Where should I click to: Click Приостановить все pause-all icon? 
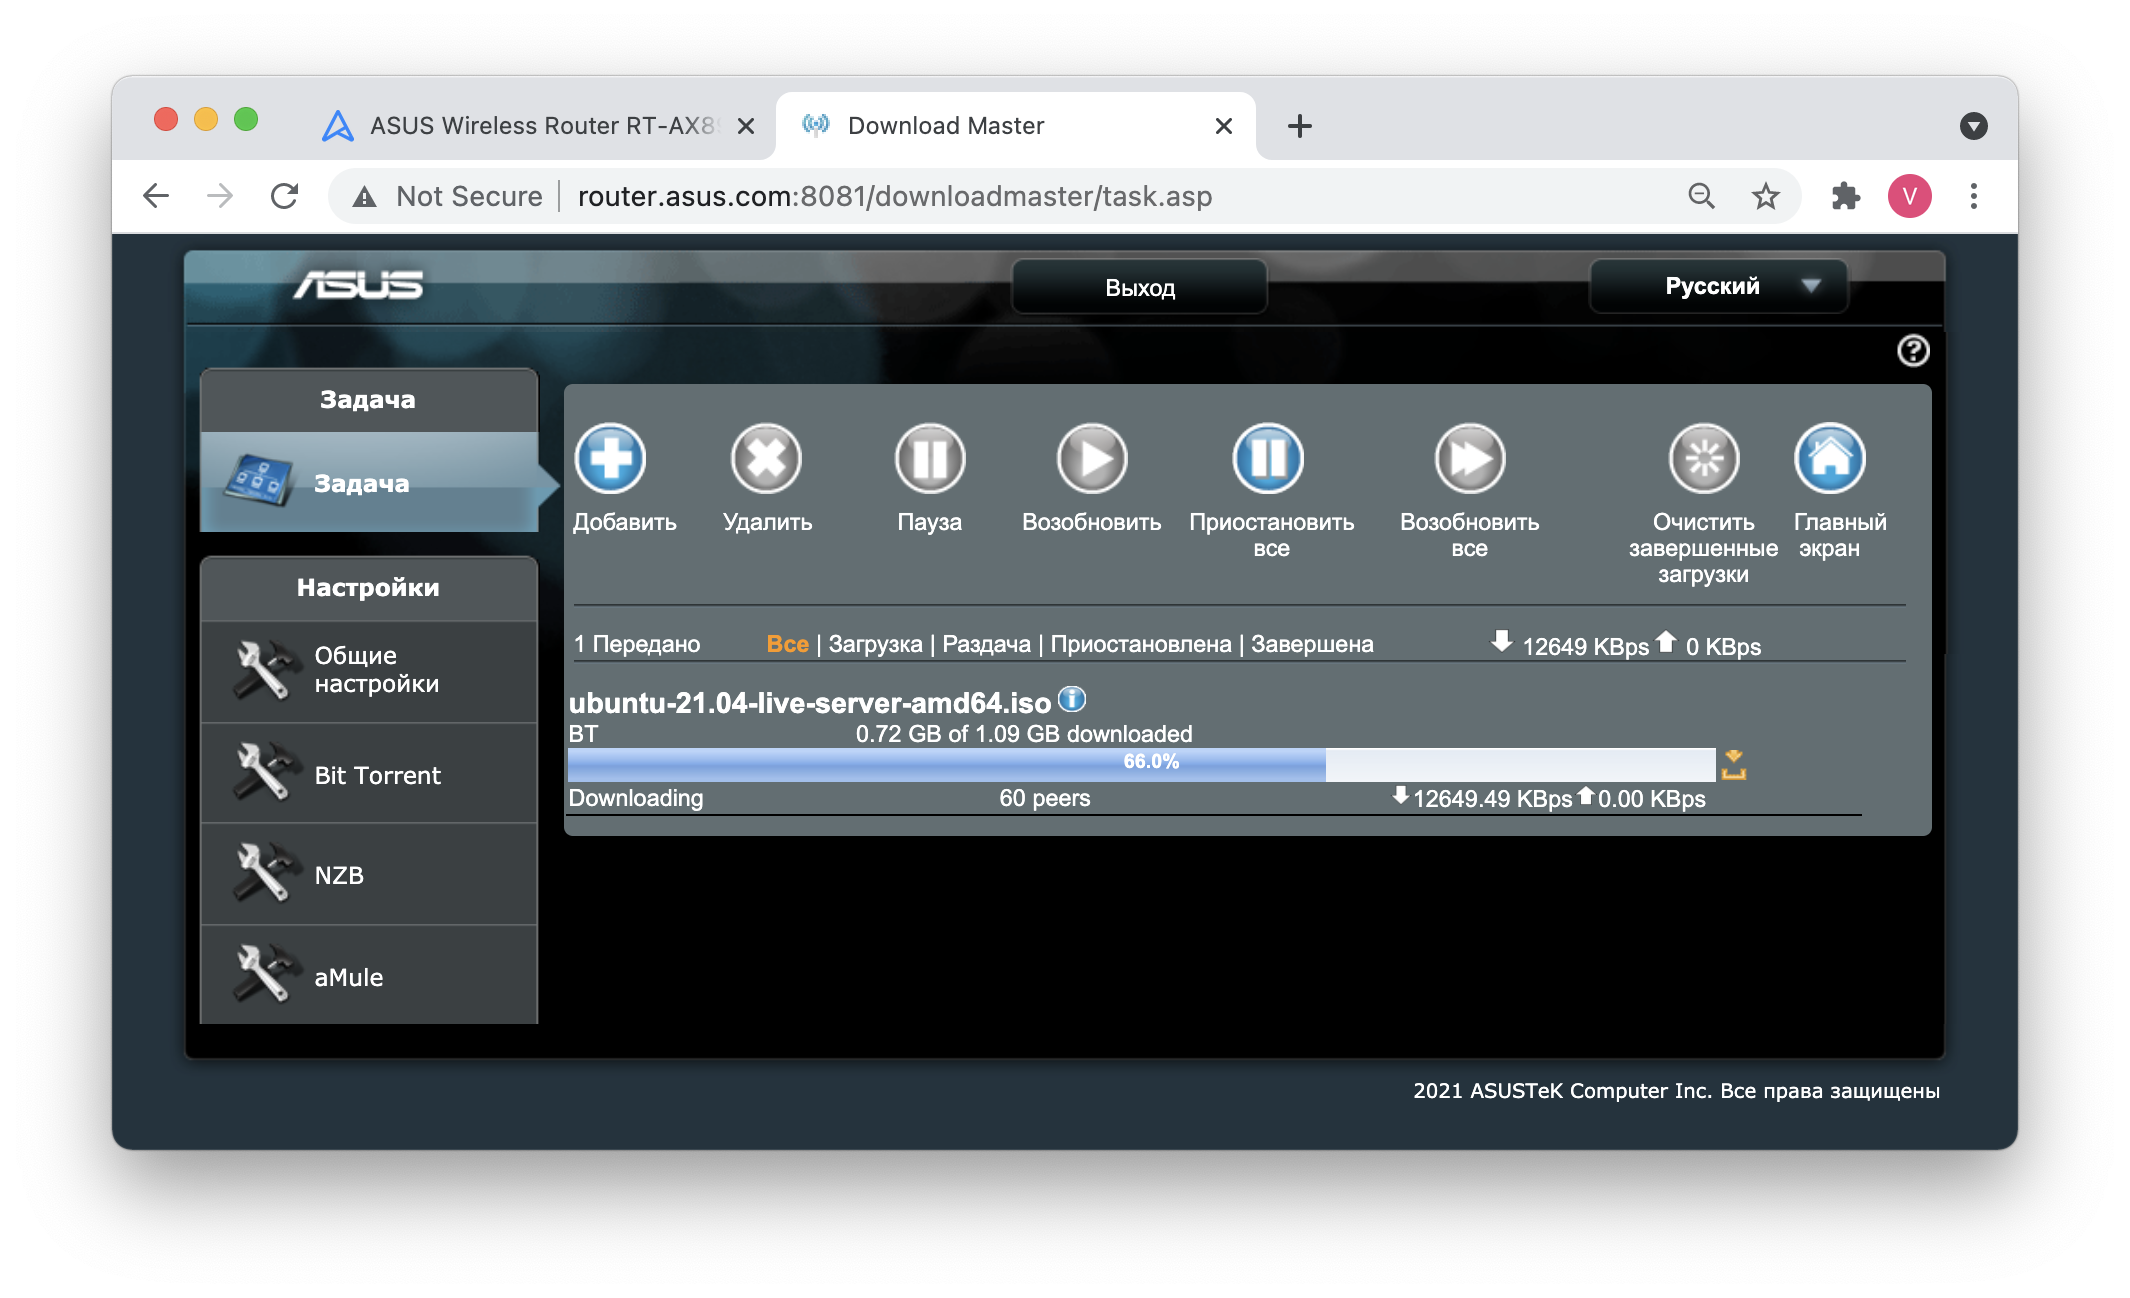tap(1268, 459)
